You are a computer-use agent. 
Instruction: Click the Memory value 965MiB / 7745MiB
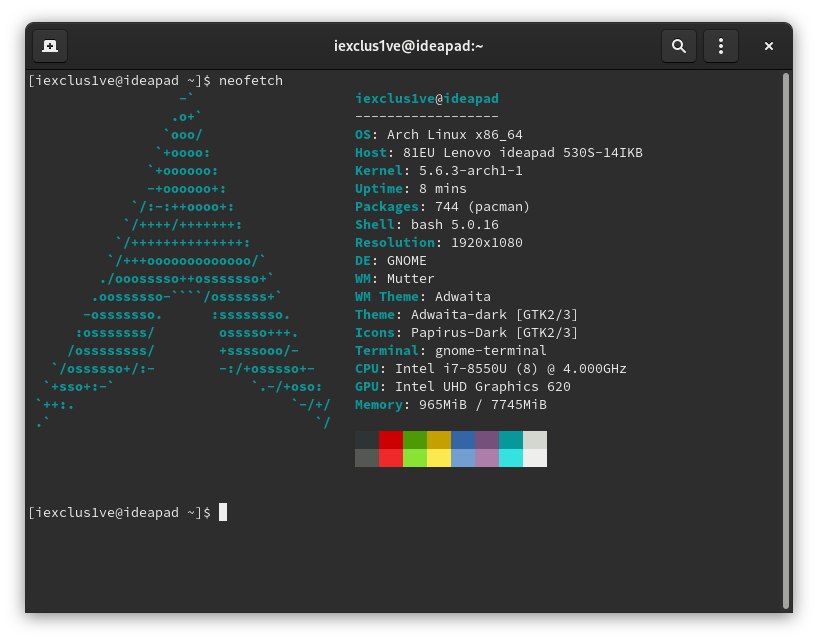tap(483, 405)
